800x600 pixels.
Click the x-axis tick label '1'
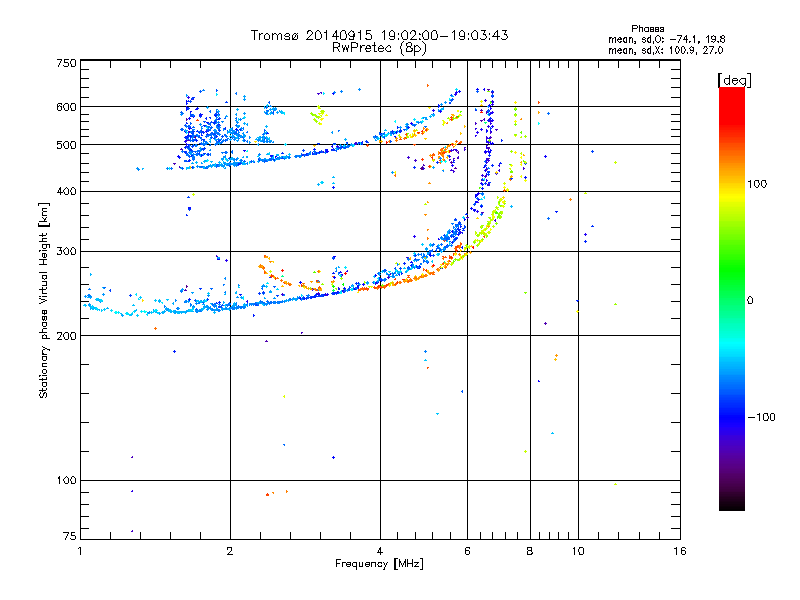(x=80, y=551)
